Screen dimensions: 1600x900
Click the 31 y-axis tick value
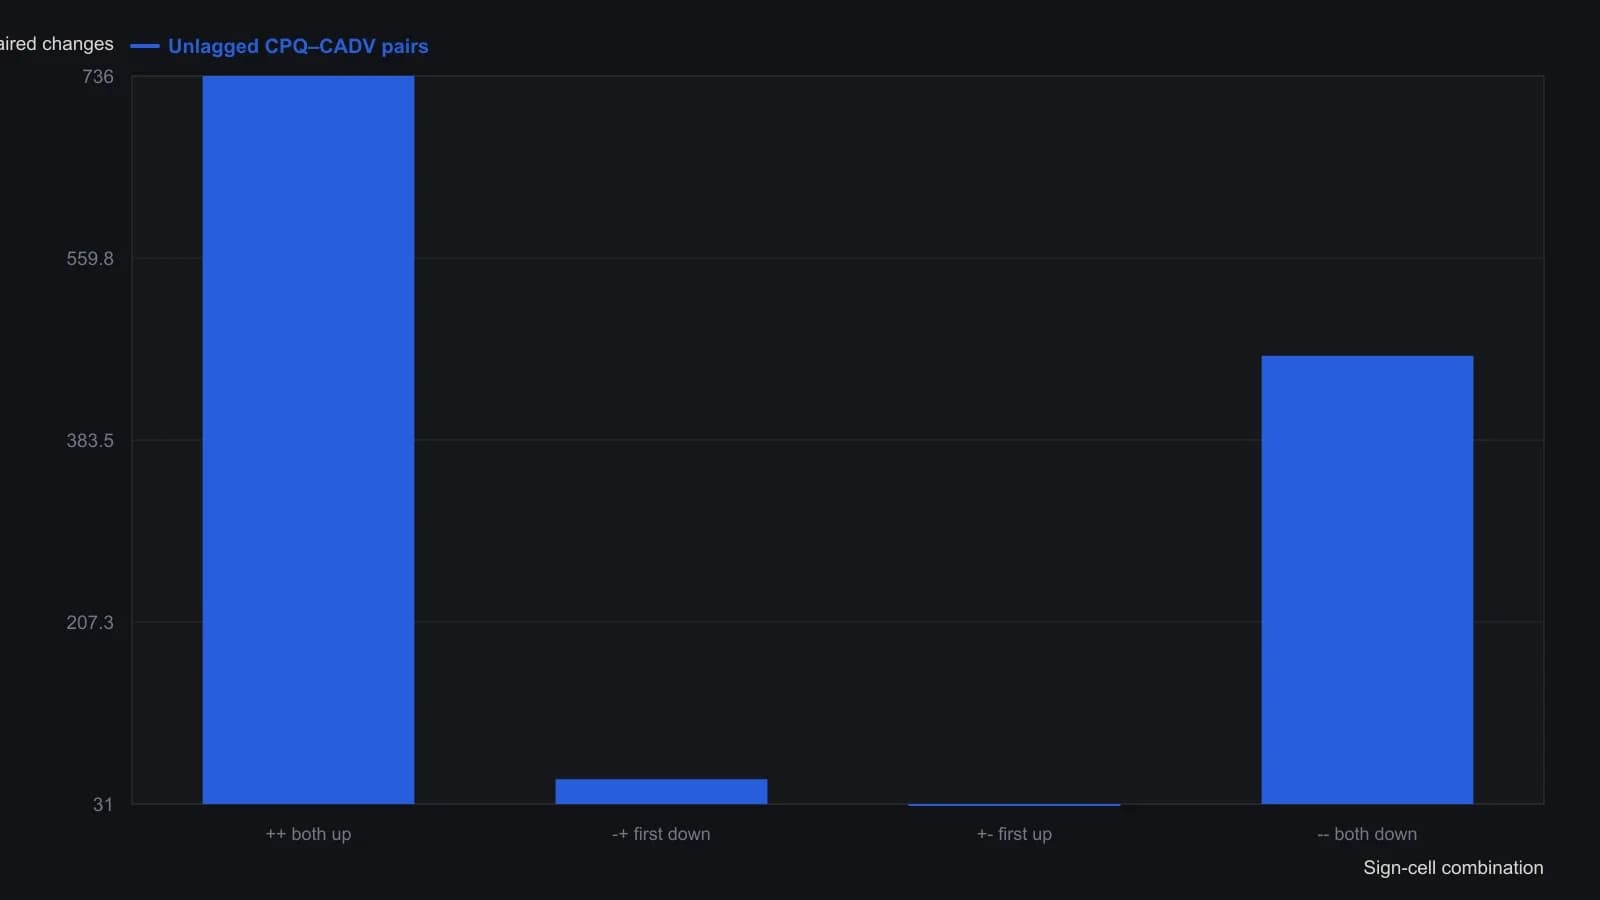tap(103, 805)
